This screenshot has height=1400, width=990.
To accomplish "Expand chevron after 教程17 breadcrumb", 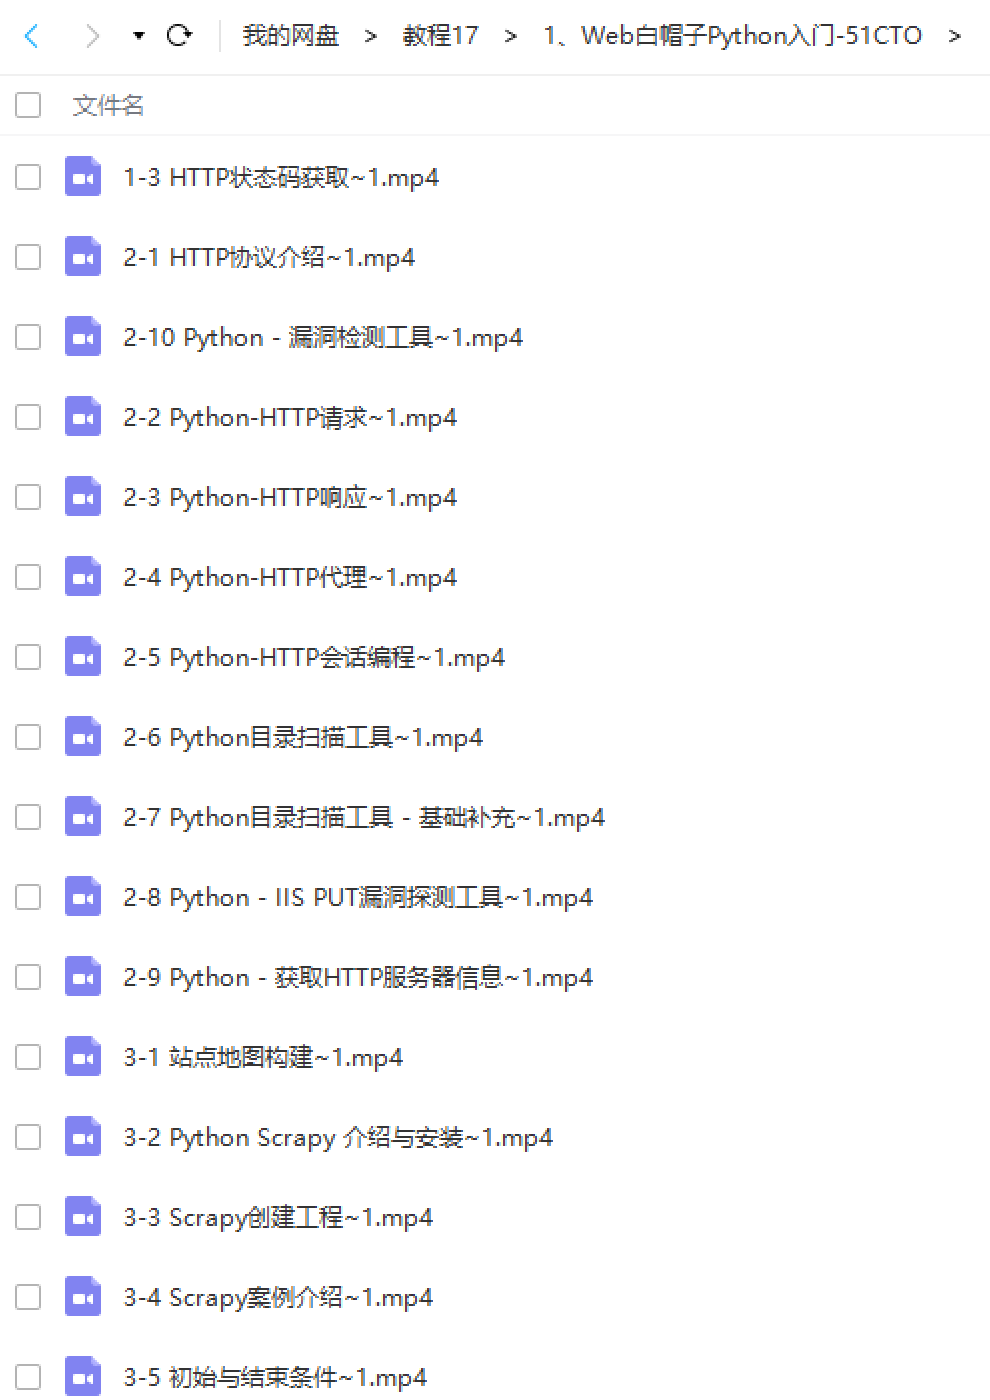I will (x=511, y=37).
